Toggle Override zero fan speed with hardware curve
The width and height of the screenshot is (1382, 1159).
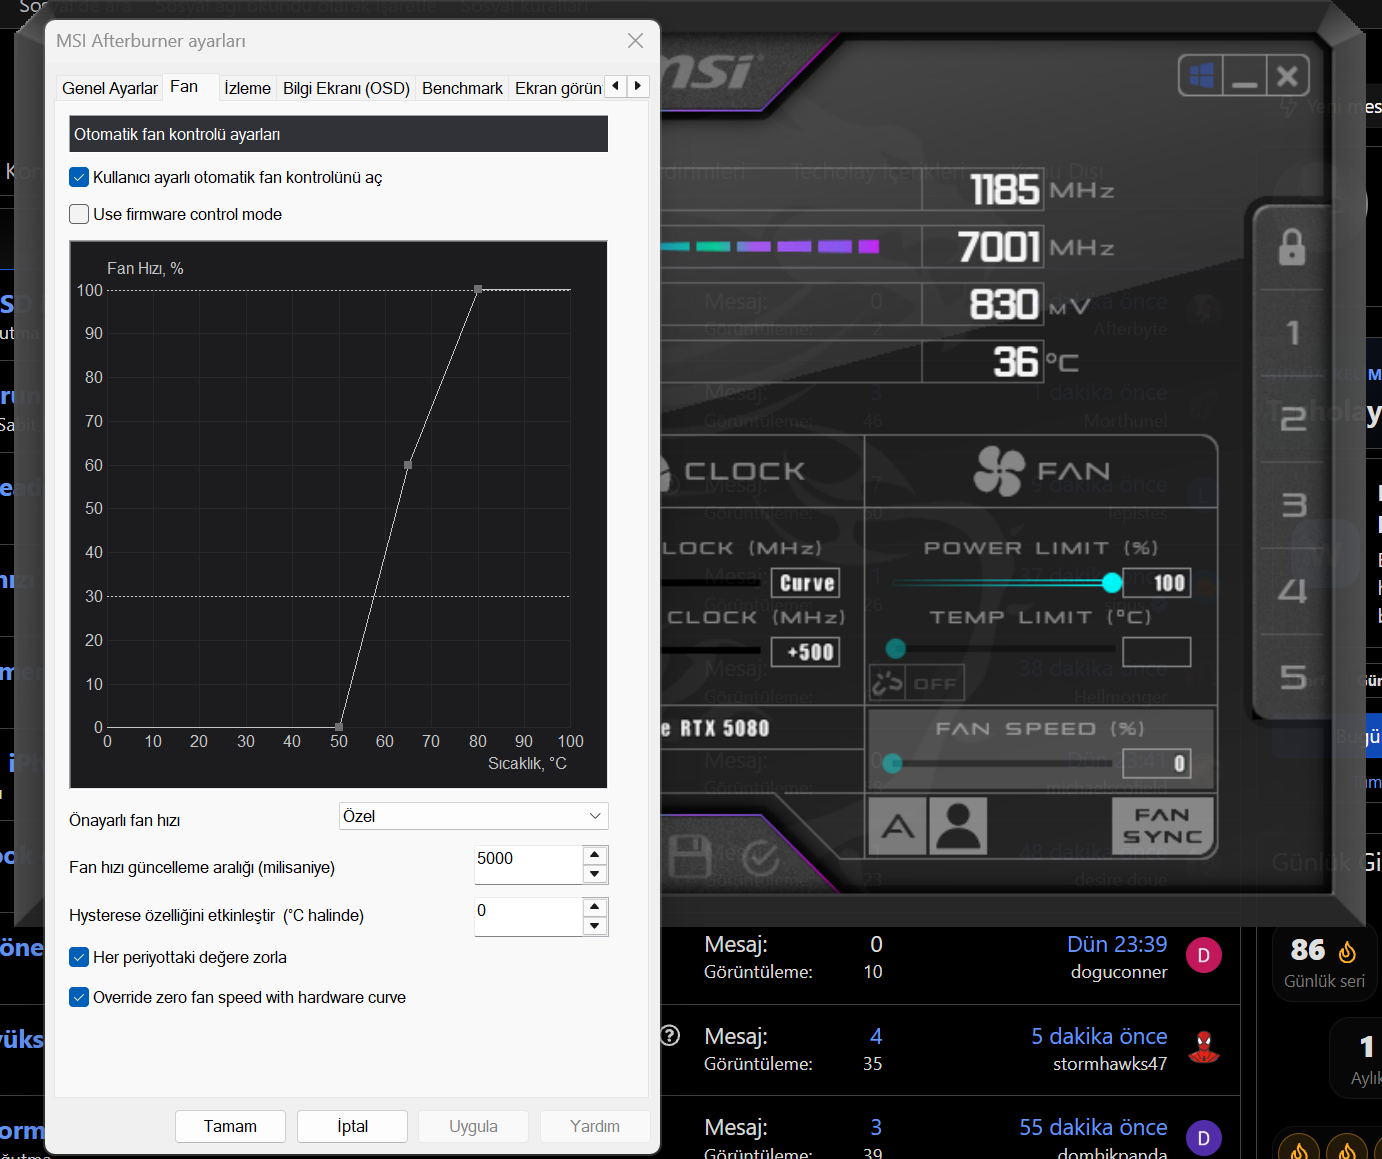(x=79, y=997)
